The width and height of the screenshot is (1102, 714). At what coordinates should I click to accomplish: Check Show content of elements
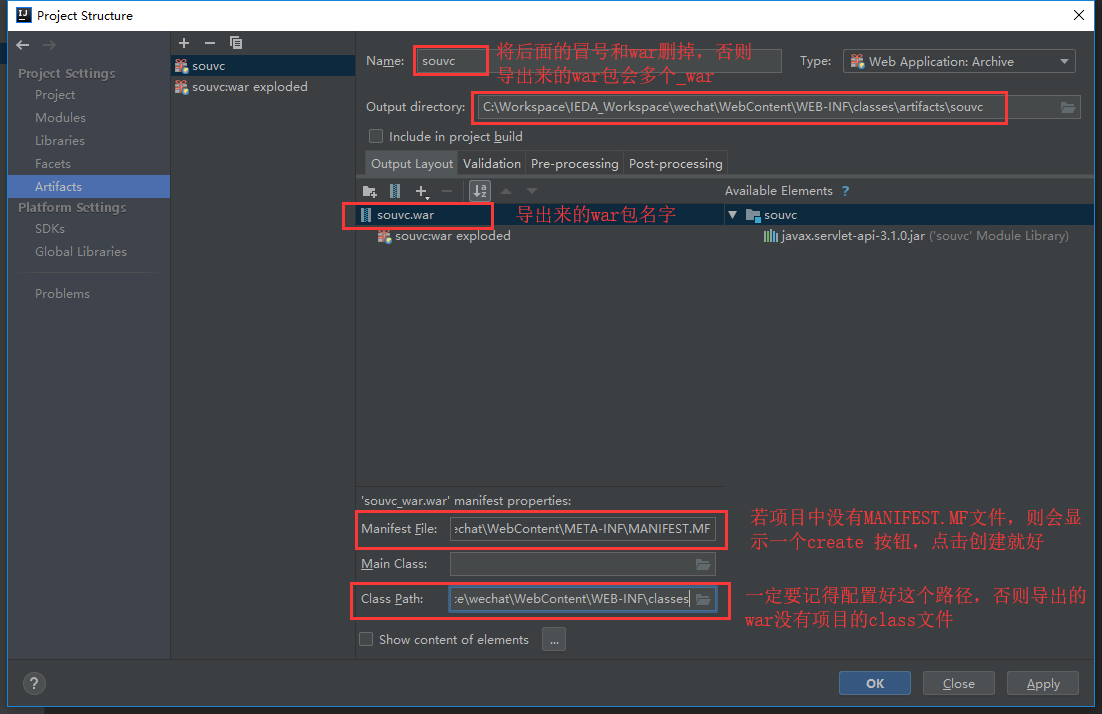[x=366, y=639]
